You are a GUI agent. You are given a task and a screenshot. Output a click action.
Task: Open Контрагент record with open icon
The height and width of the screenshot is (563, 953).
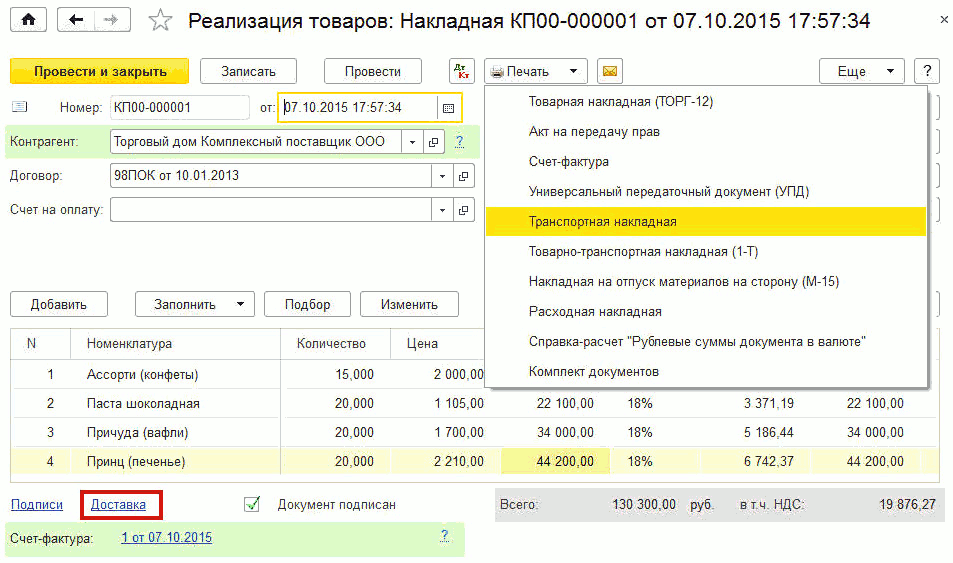coord(433,142)
